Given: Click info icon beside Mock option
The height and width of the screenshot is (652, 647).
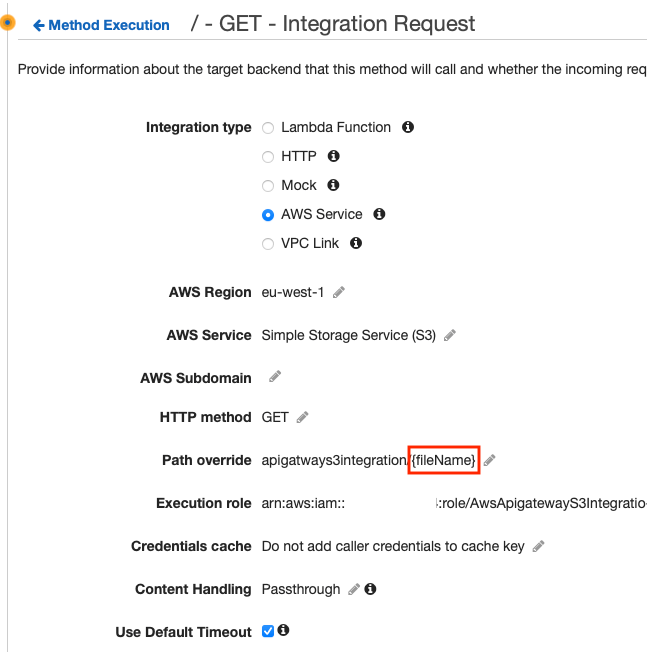Looking at the screenshot, I should click(x=334, y=186).
